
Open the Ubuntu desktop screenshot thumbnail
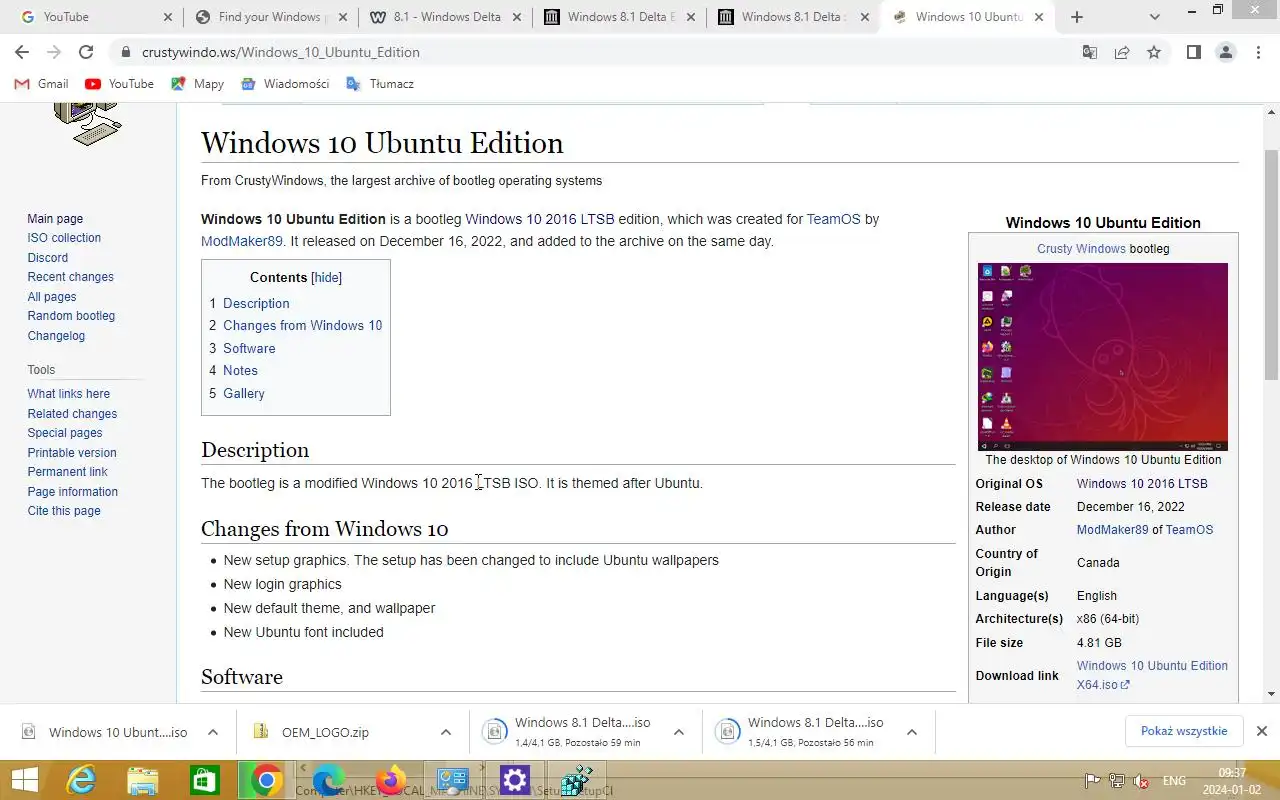click(1102, 356)
